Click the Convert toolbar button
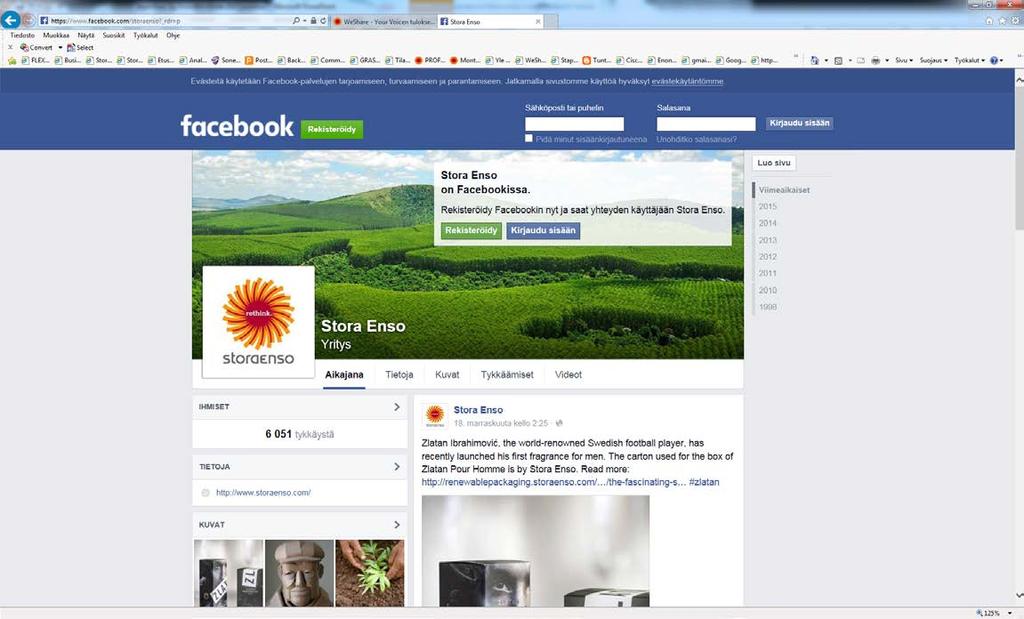The width and height of the screenshot is (1024, 619). pyautogui.click(x=36, y=48)
